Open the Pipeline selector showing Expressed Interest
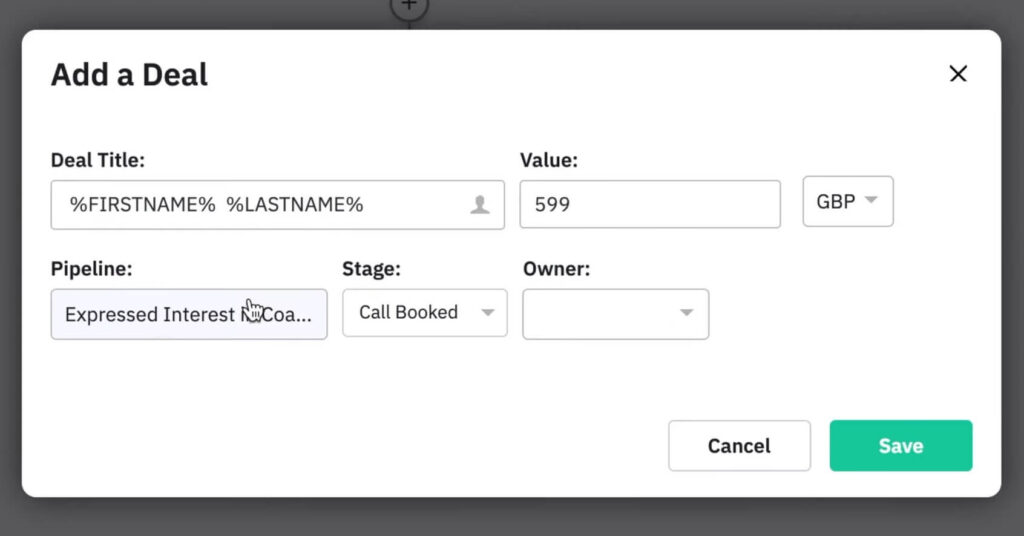 point(188,314)
